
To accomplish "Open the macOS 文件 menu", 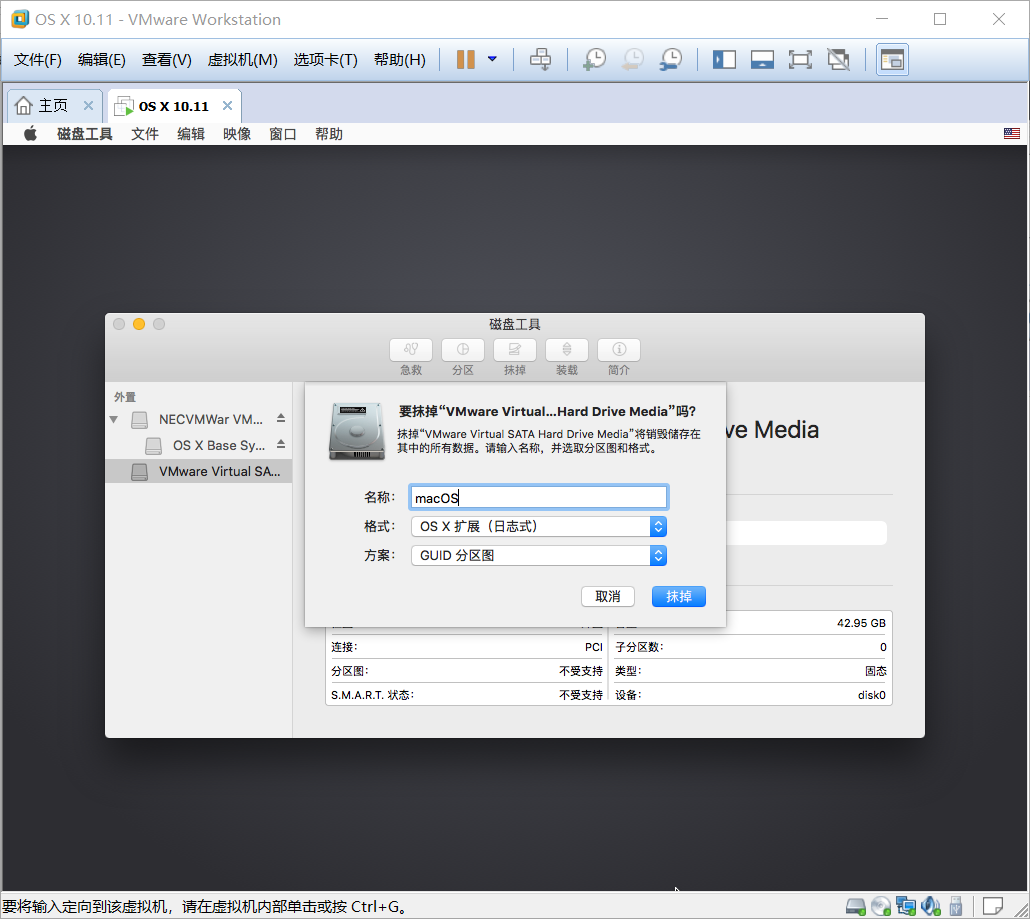I will point(145,134).
